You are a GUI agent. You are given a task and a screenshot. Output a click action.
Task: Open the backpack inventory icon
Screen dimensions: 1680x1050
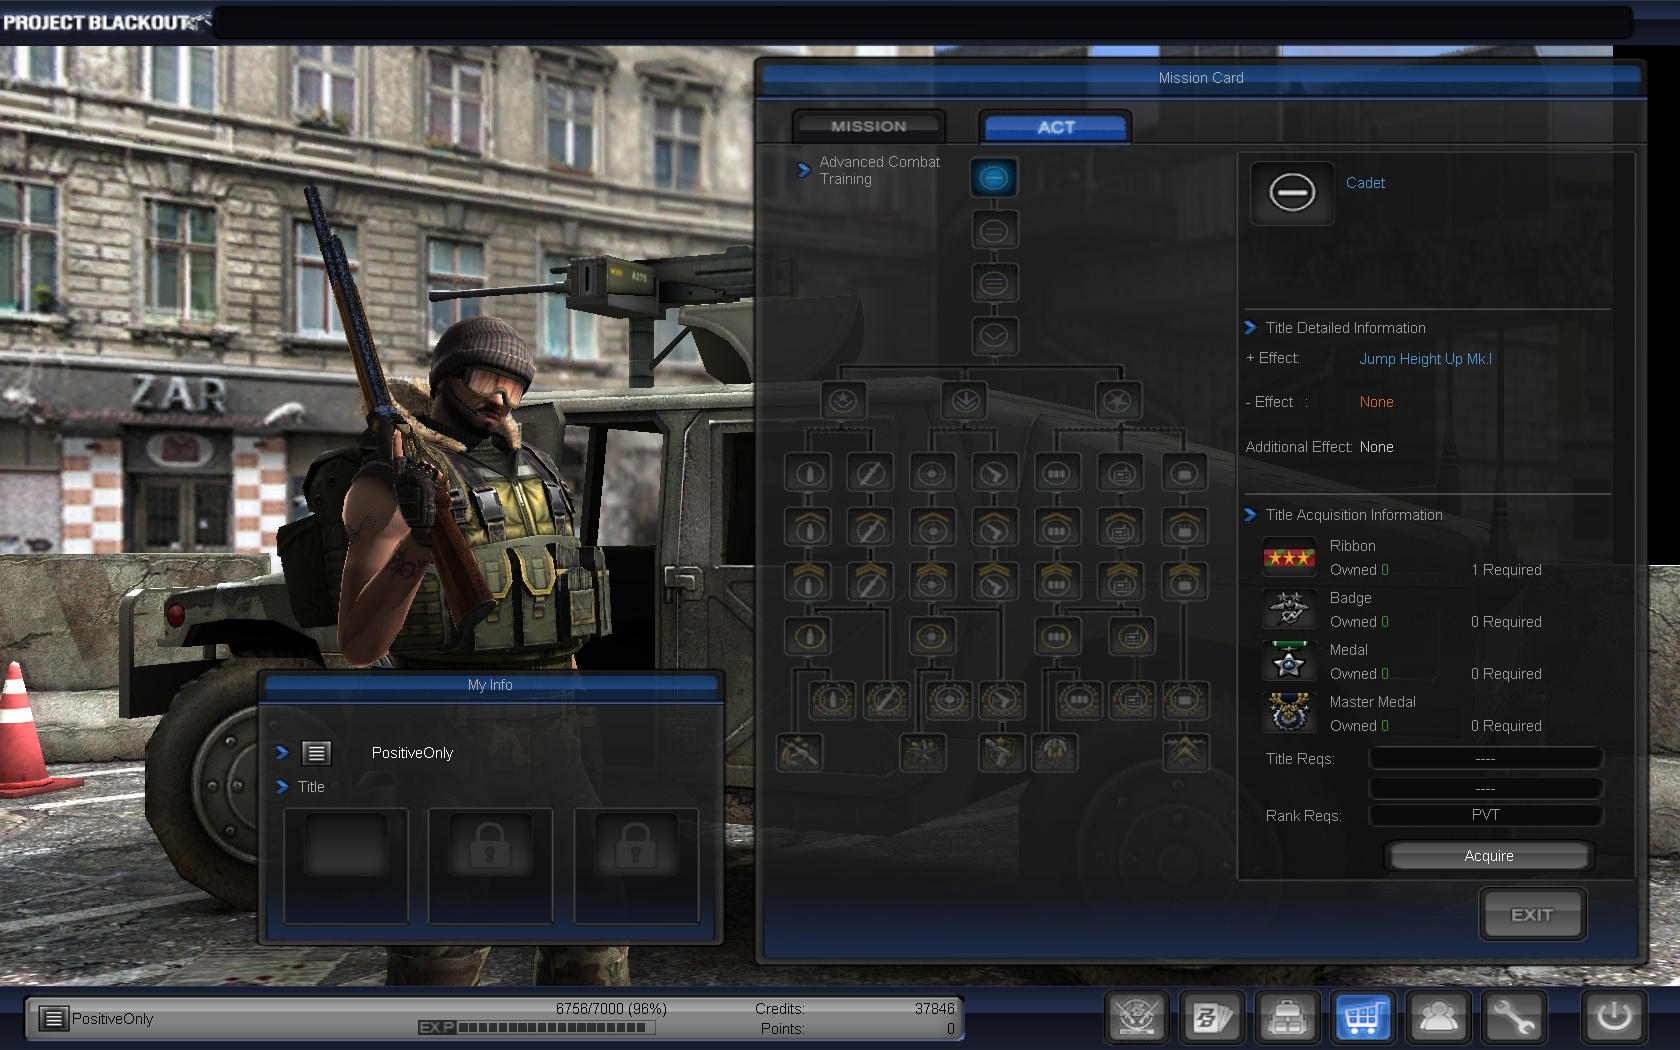[1288, 1018]
